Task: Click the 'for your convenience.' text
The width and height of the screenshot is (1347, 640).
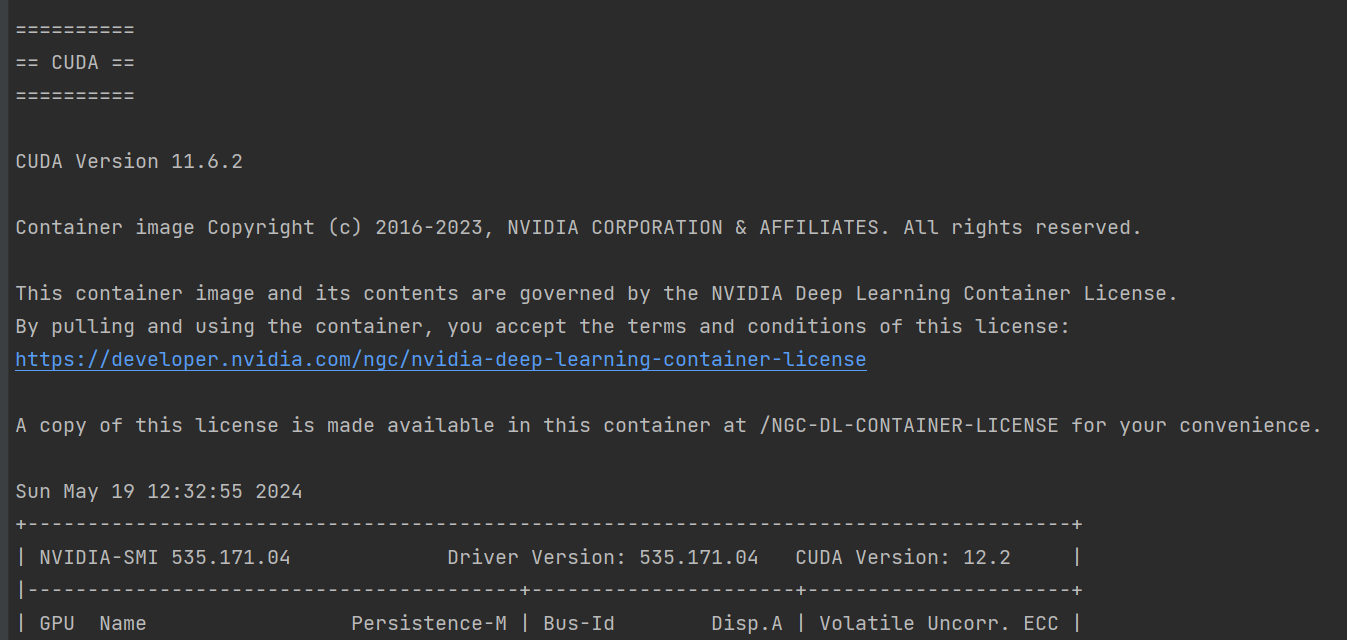Action: [1197, 425]
